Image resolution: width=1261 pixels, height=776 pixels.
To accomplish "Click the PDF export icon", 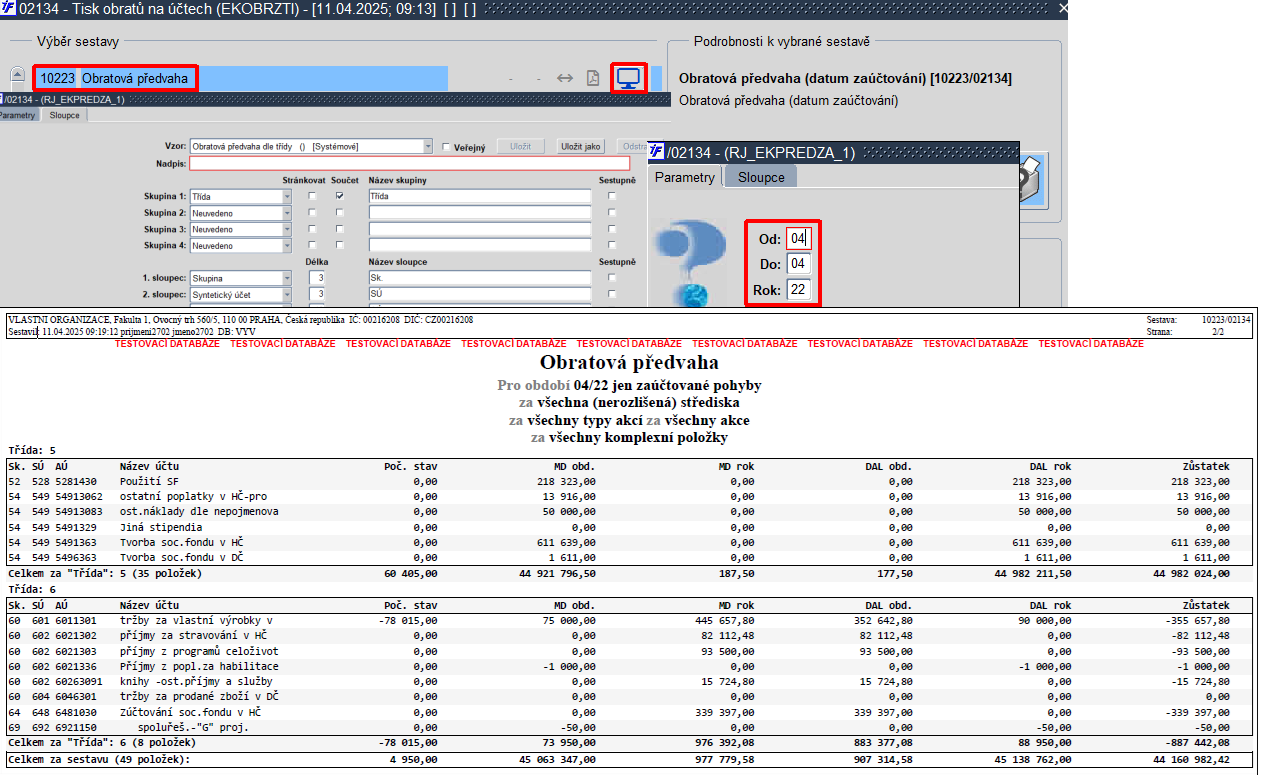I will 593,78.
